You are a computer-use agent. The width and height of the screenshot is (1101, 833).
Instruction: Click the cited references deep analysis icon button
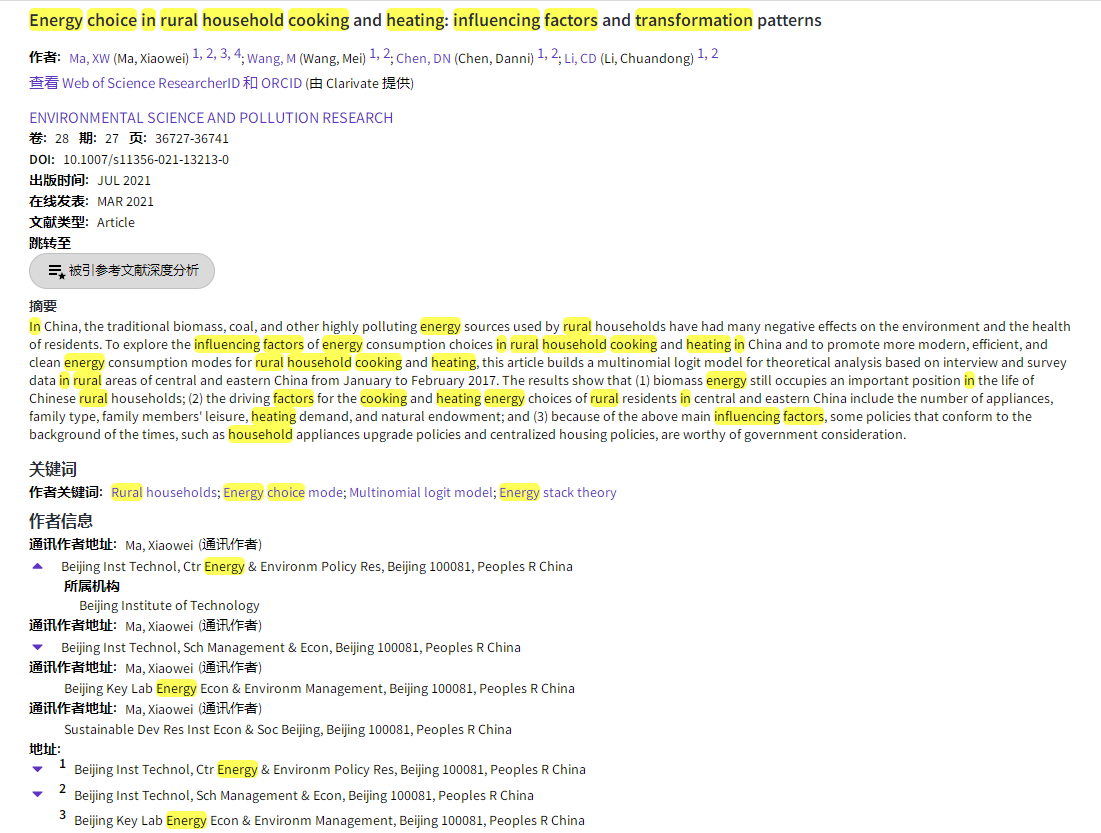pos(57,271)
